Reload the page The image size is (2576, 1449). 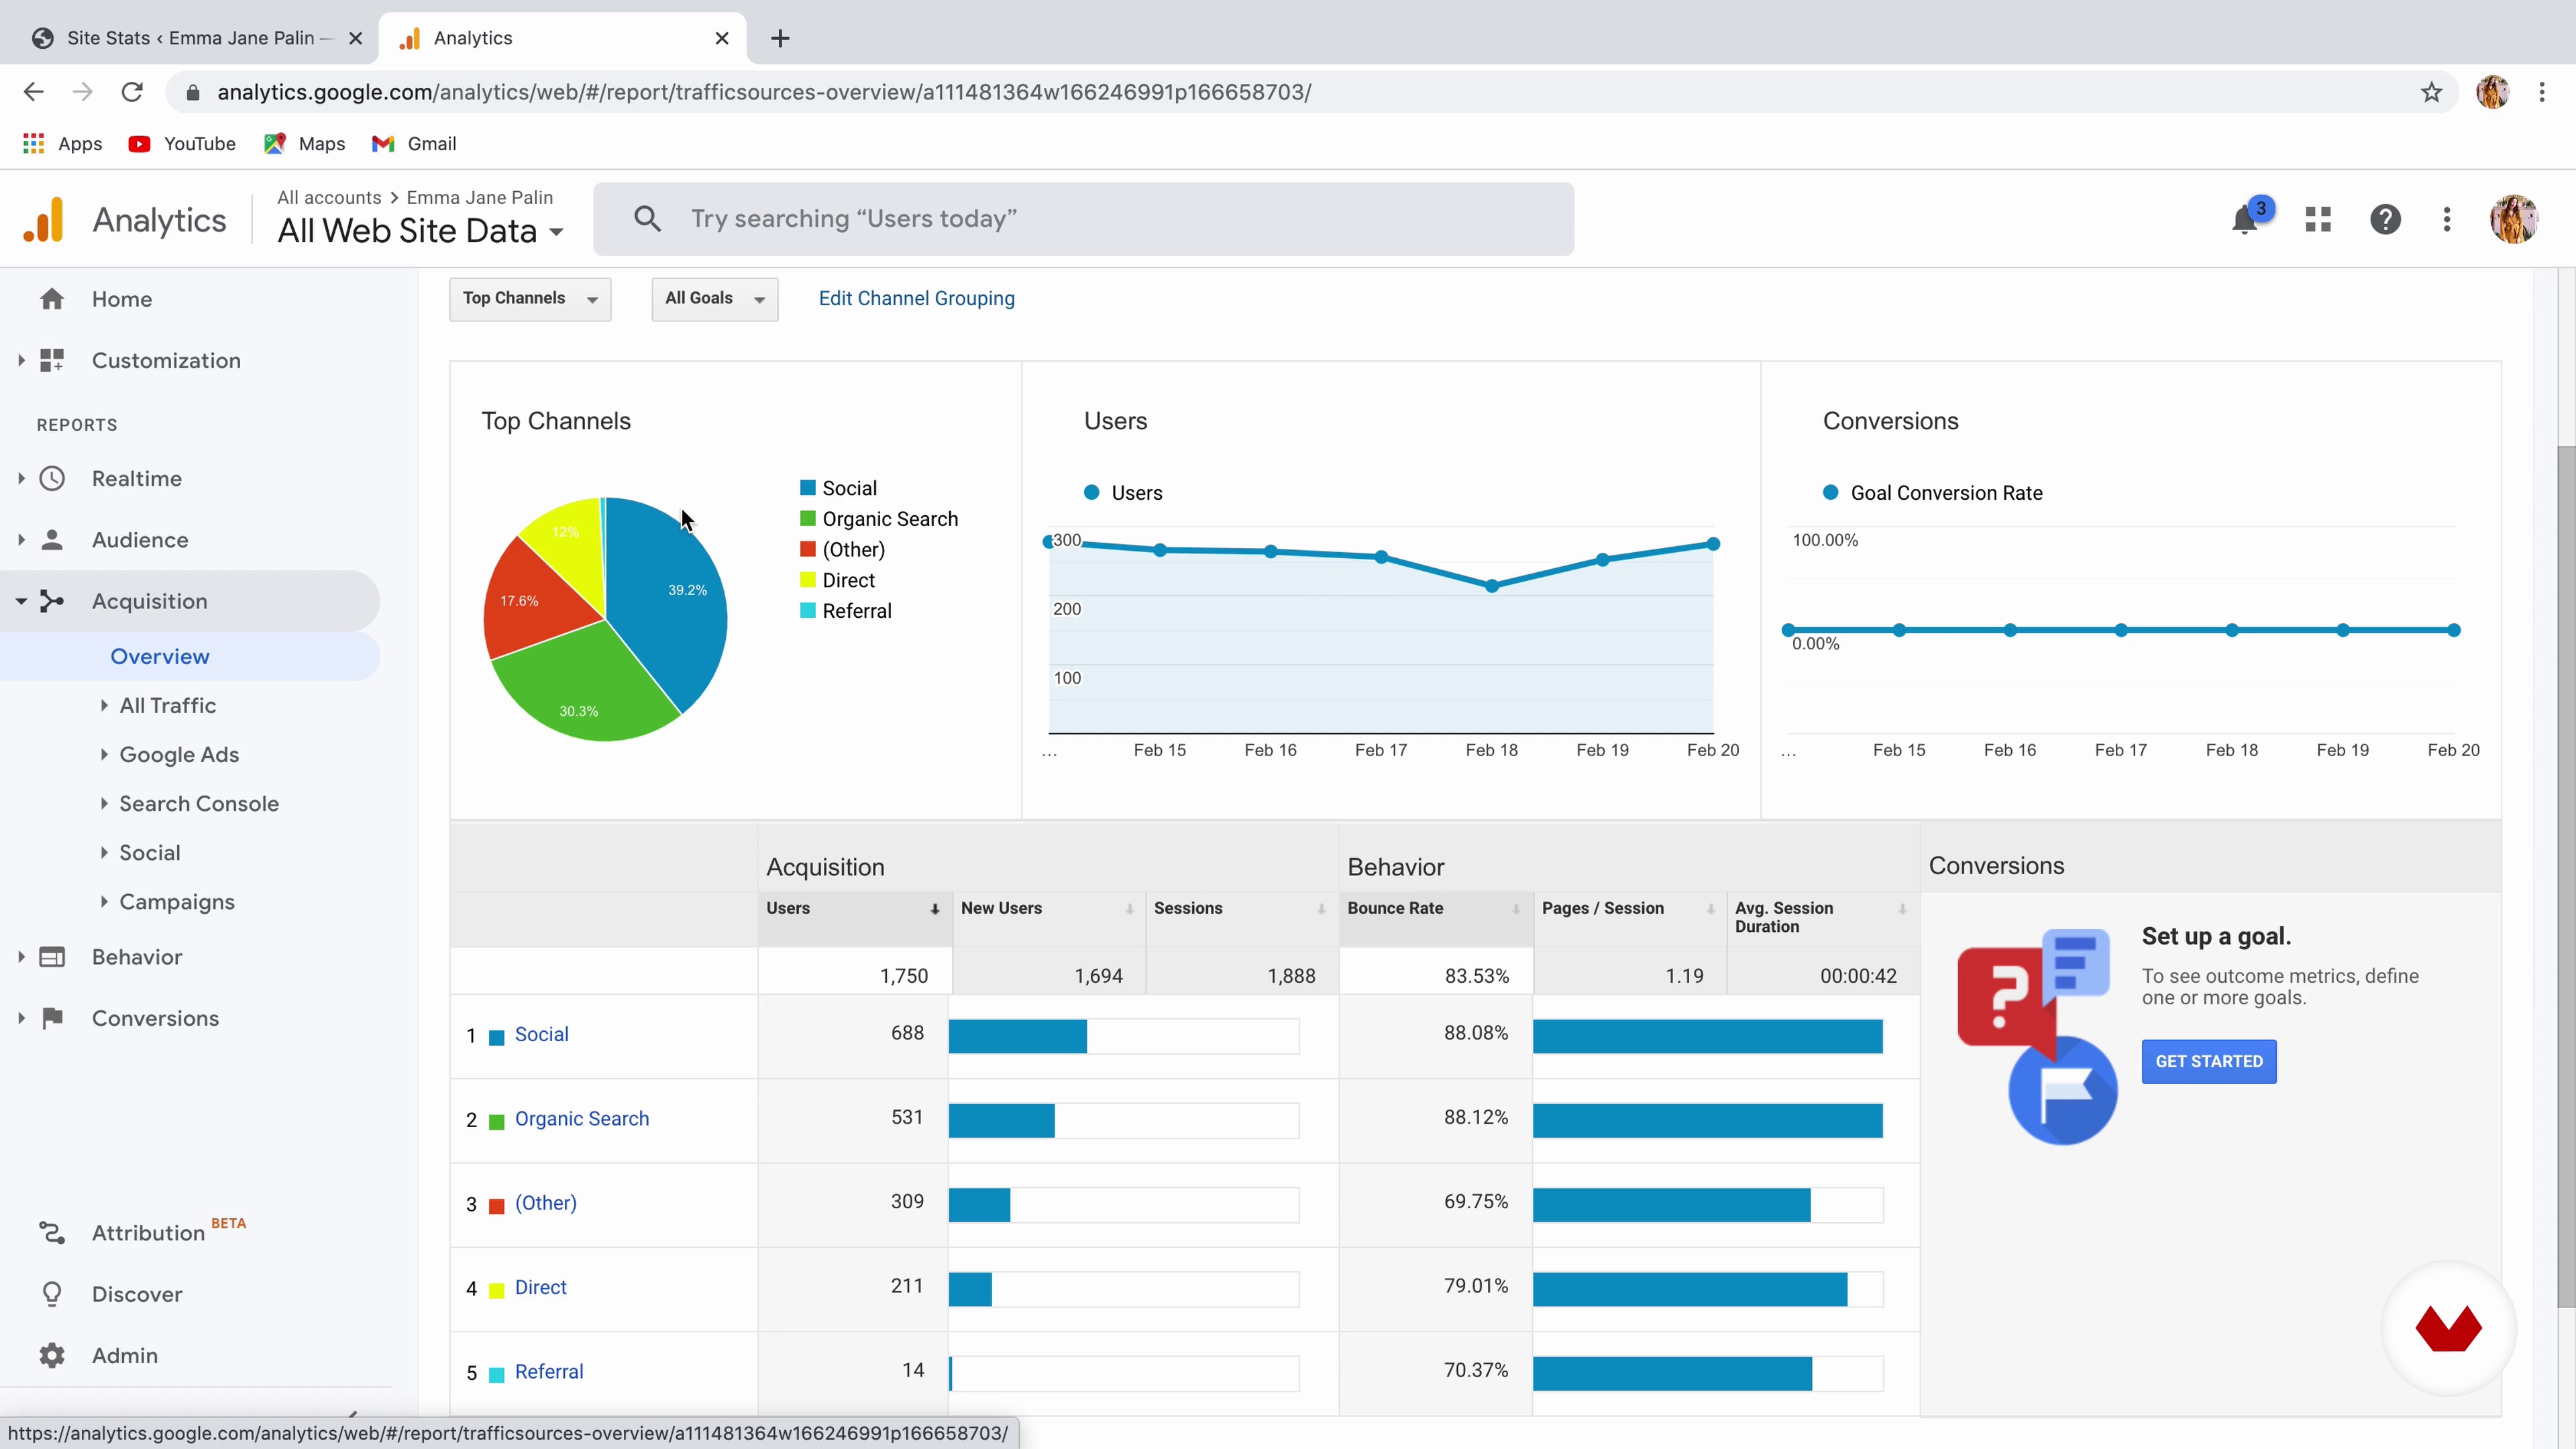tap(132, 92)
